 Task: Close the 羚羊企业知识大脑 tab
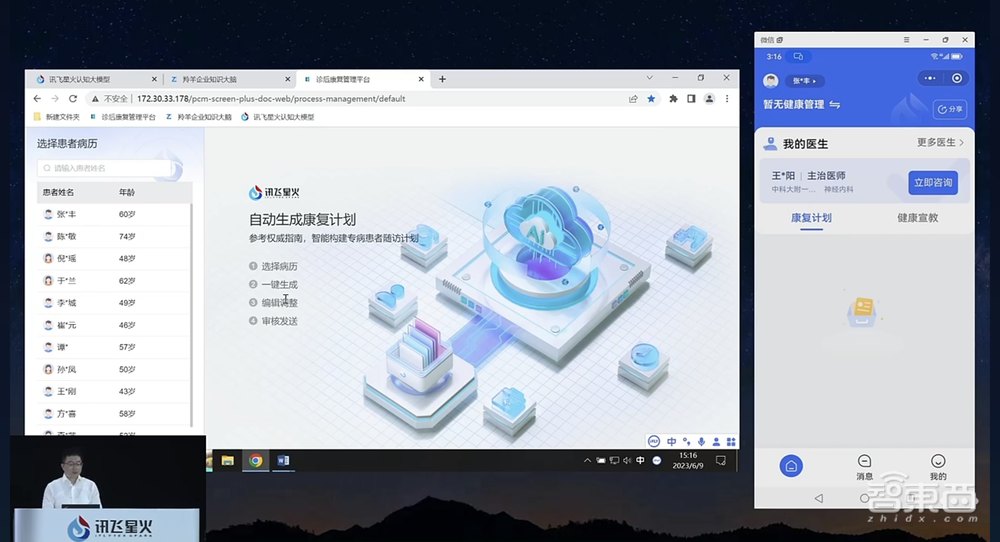tap(288, 79)
